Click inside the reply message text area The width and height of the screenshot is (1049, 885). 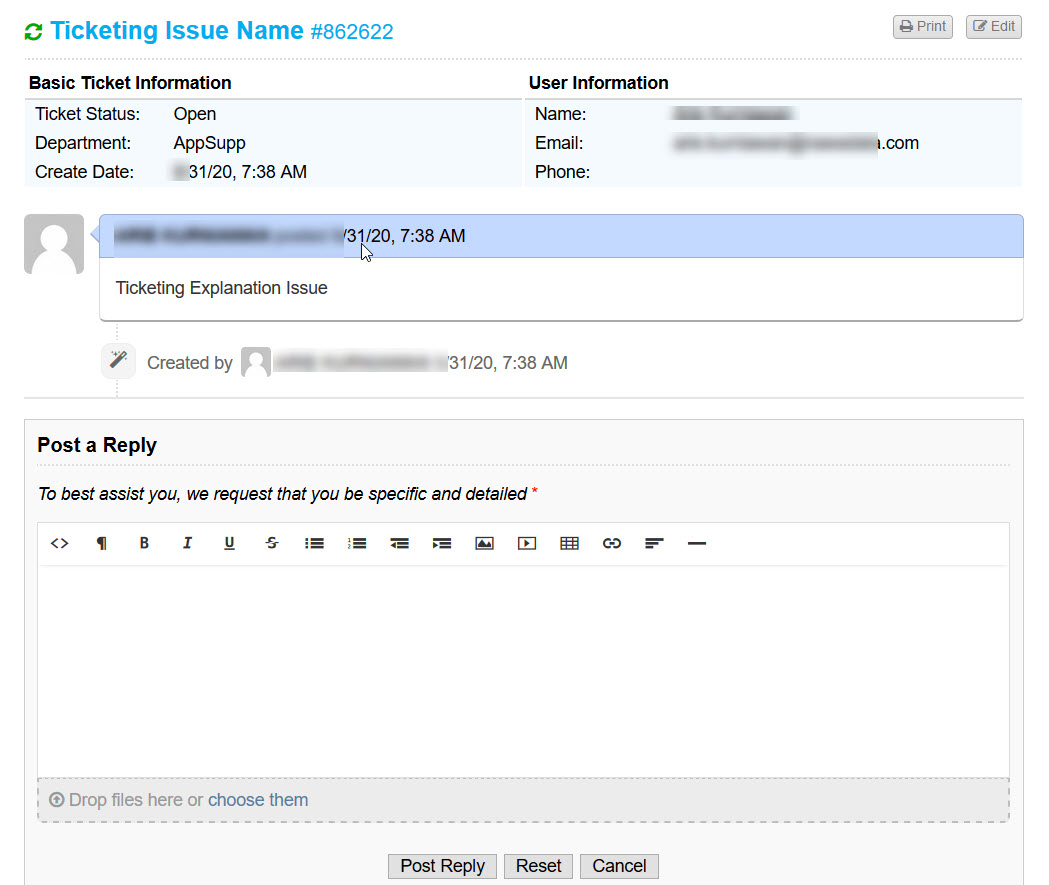tap(523, 670)
